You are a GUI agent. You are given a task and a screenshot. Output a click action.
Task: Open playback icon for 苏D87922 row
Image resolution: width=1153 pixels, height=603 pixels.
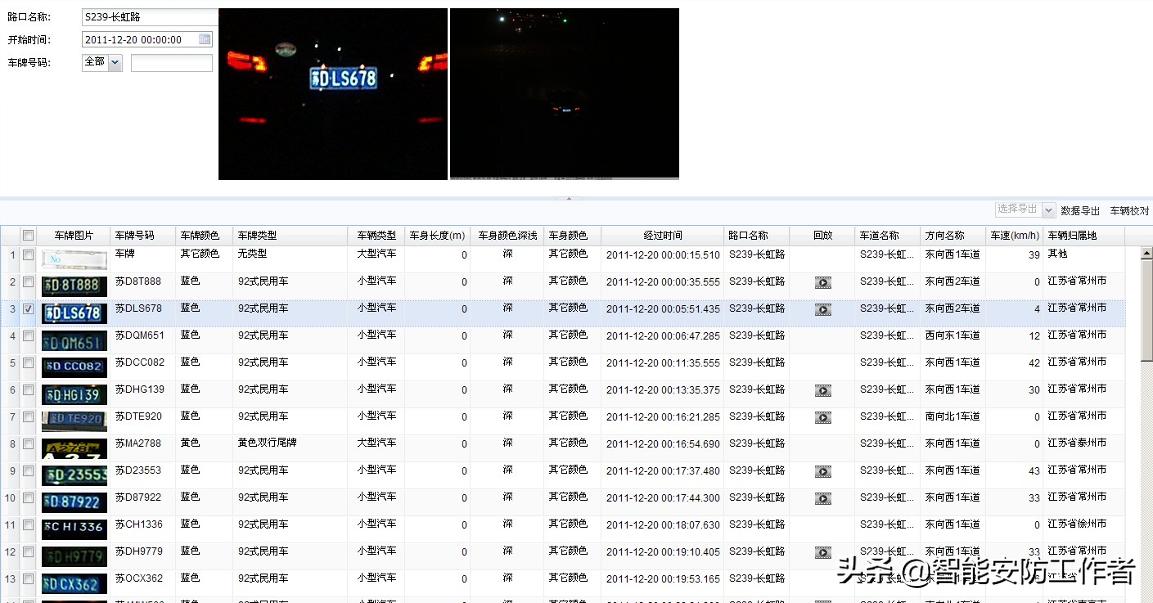click(x=823, y=499)
